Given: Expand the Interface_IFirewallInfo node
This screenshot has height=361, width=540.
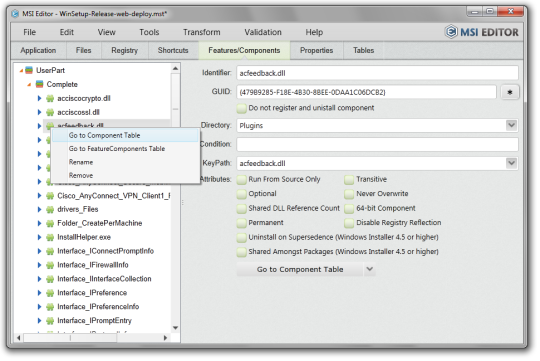Looking at the screenshot, I should click(39, 265).
